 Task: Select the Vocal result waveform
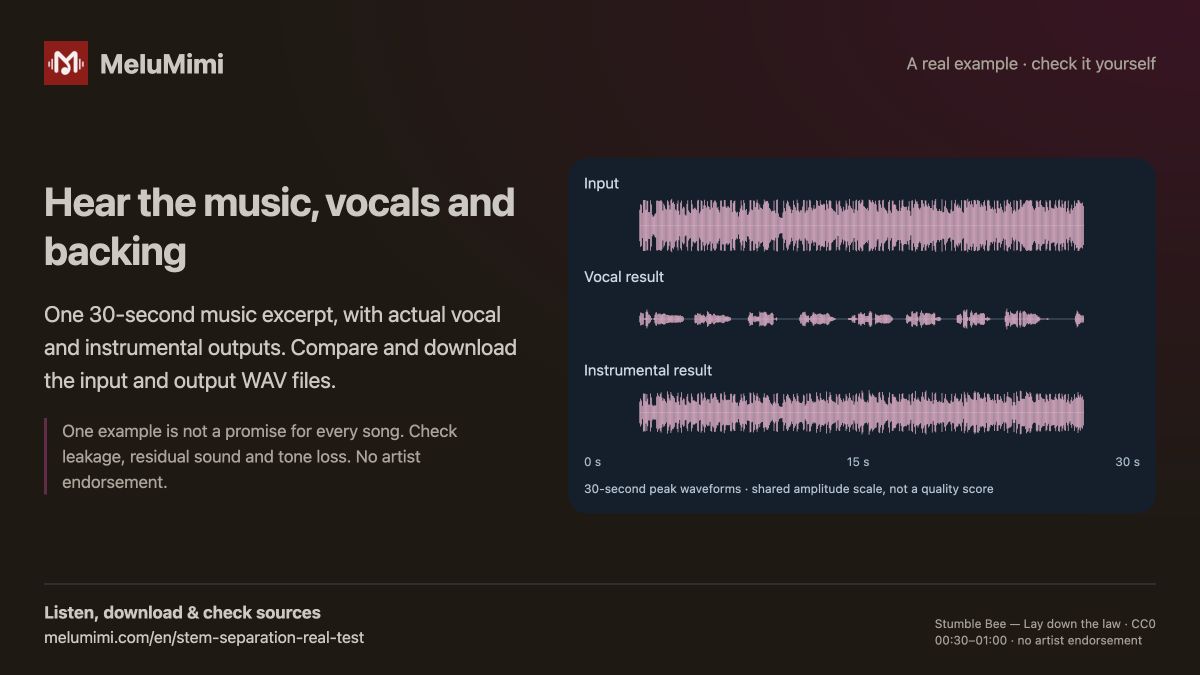click(x=861, y=319)
